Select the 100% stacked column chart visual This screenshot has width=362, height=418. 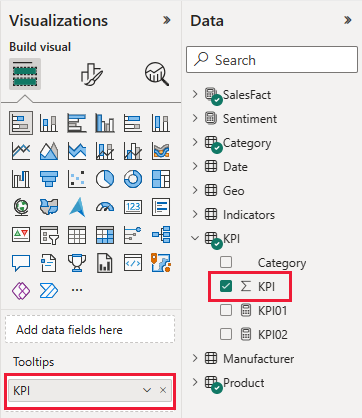161,123
